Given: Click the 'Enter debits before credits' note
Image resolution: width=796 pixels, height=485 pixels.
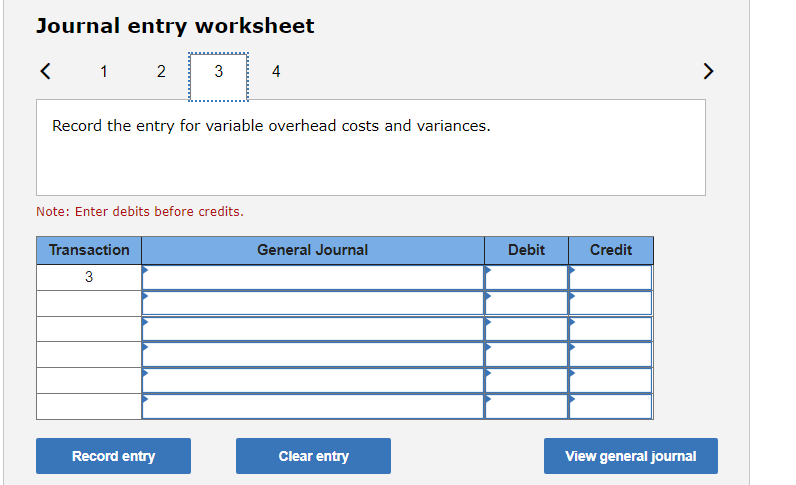Looking at the screenshot, I should (140, 211).
